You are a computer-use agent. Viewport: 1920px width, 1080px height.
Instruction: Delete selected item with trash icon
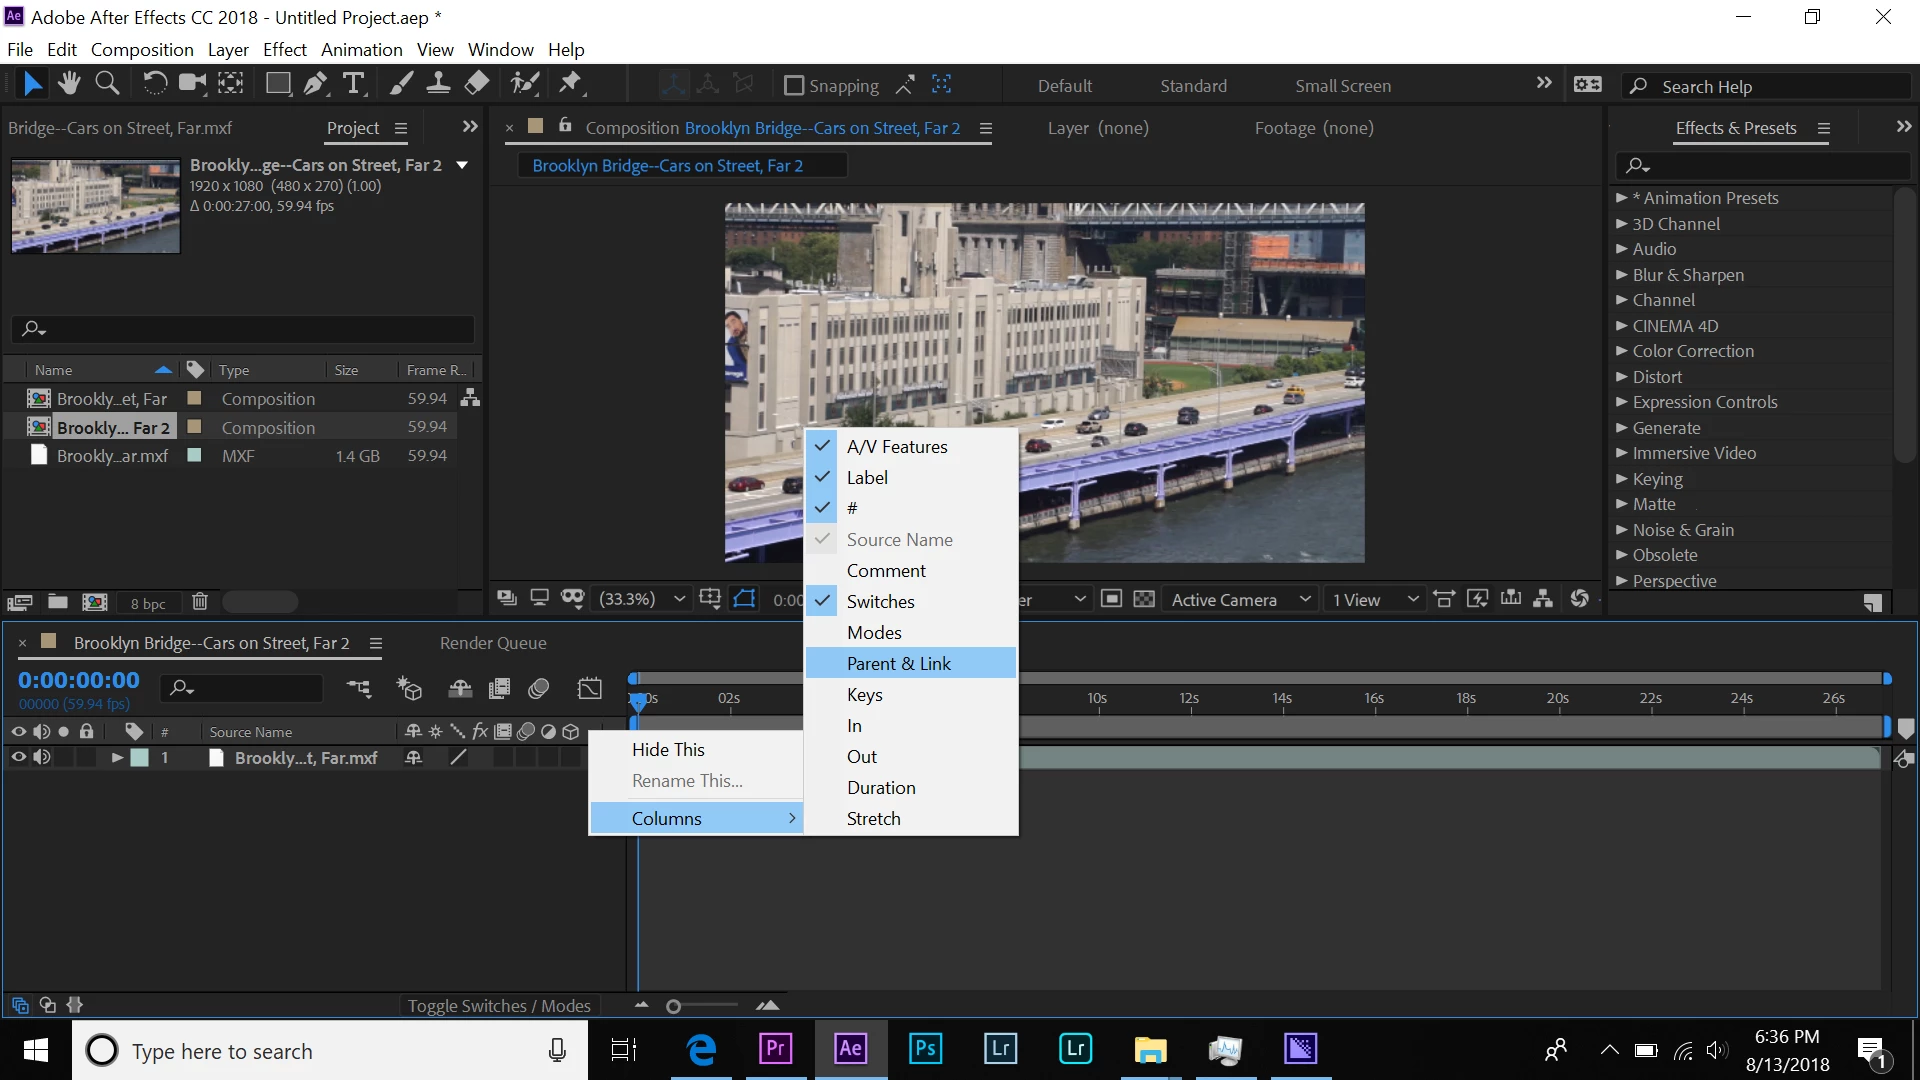[200, 602]
